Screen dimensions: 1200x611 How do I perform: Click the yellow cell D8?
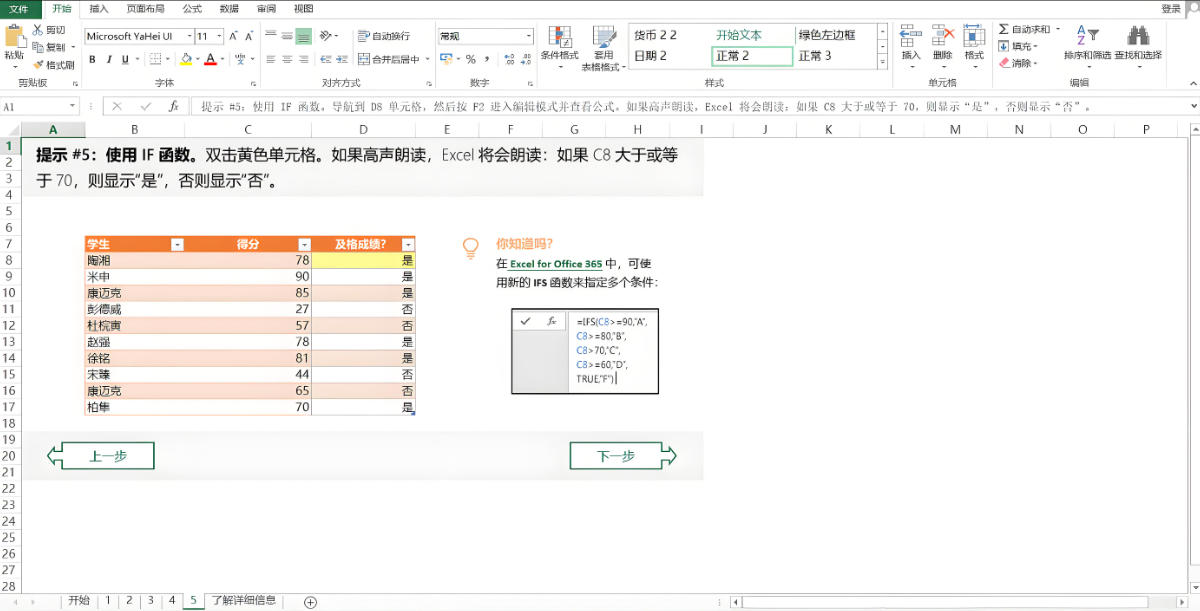[363, 260]
